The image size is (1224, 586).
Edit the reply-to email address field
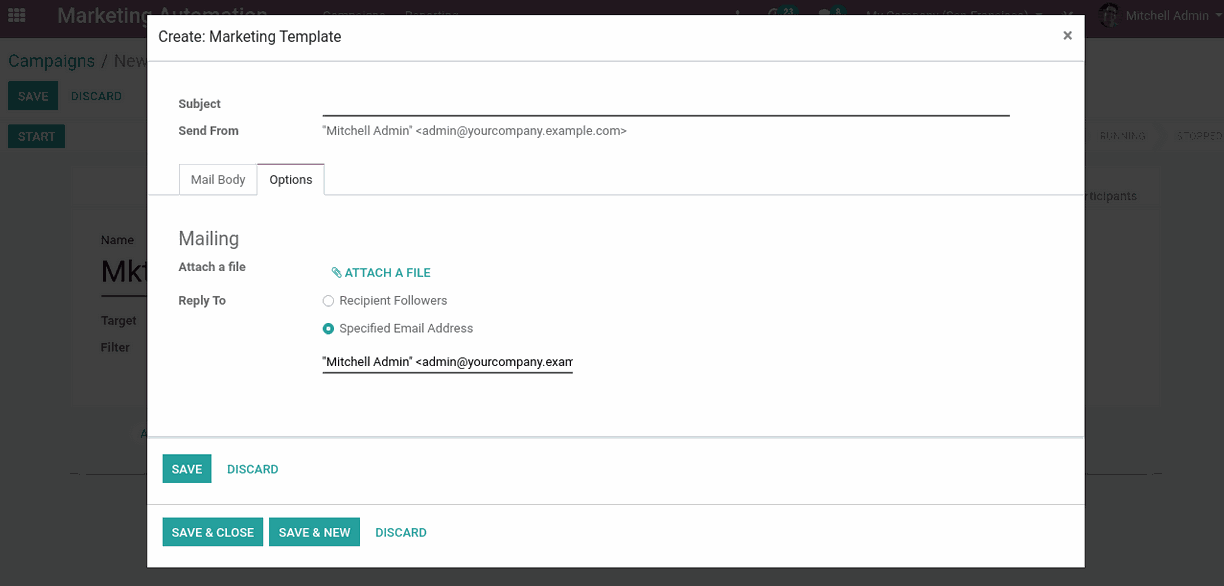point(447,361)
